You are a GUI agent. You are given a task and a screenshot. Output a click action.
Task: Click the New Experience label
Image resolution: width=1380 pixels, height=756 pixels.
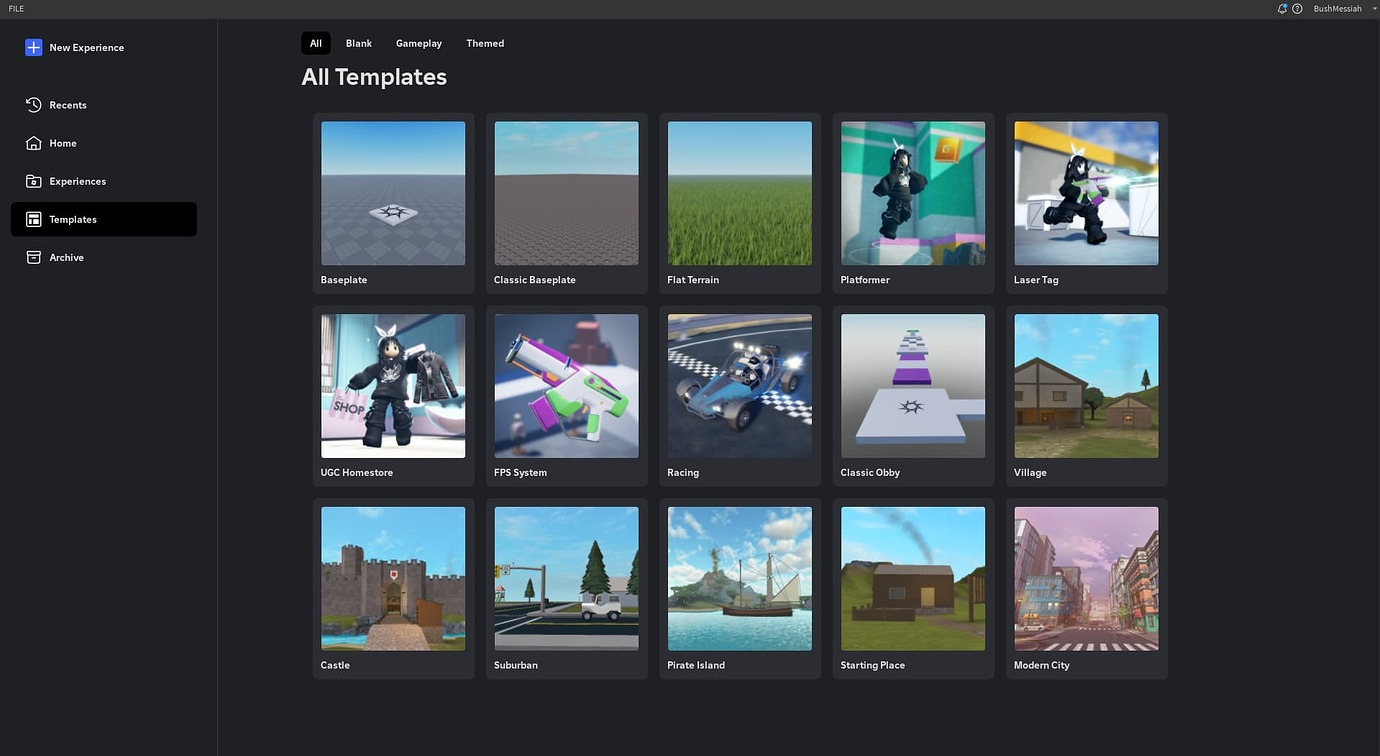coord(87,48)
